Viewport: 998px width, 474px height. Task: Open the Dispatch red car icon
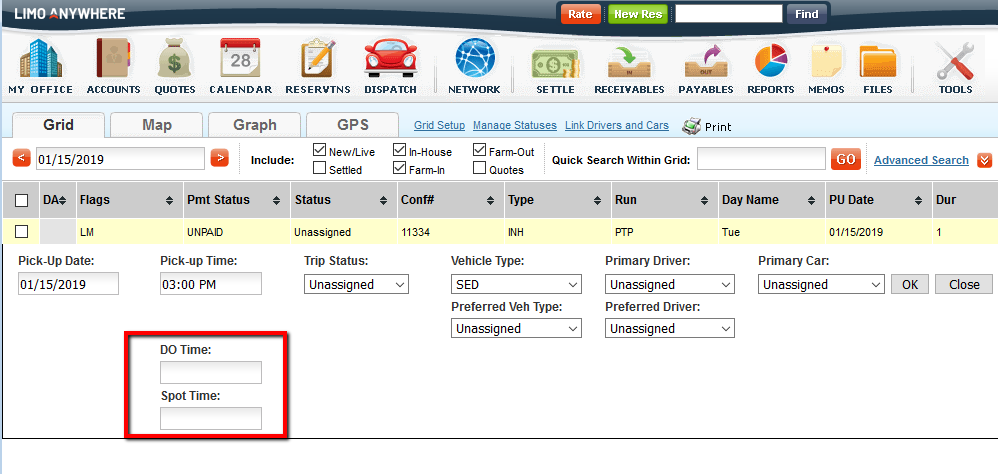pos(390,58)
